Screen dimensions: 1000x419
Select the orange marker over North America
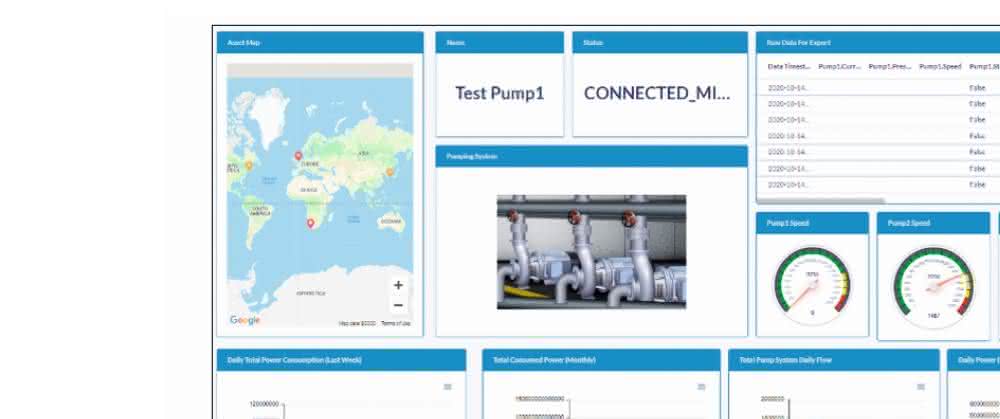249,165
